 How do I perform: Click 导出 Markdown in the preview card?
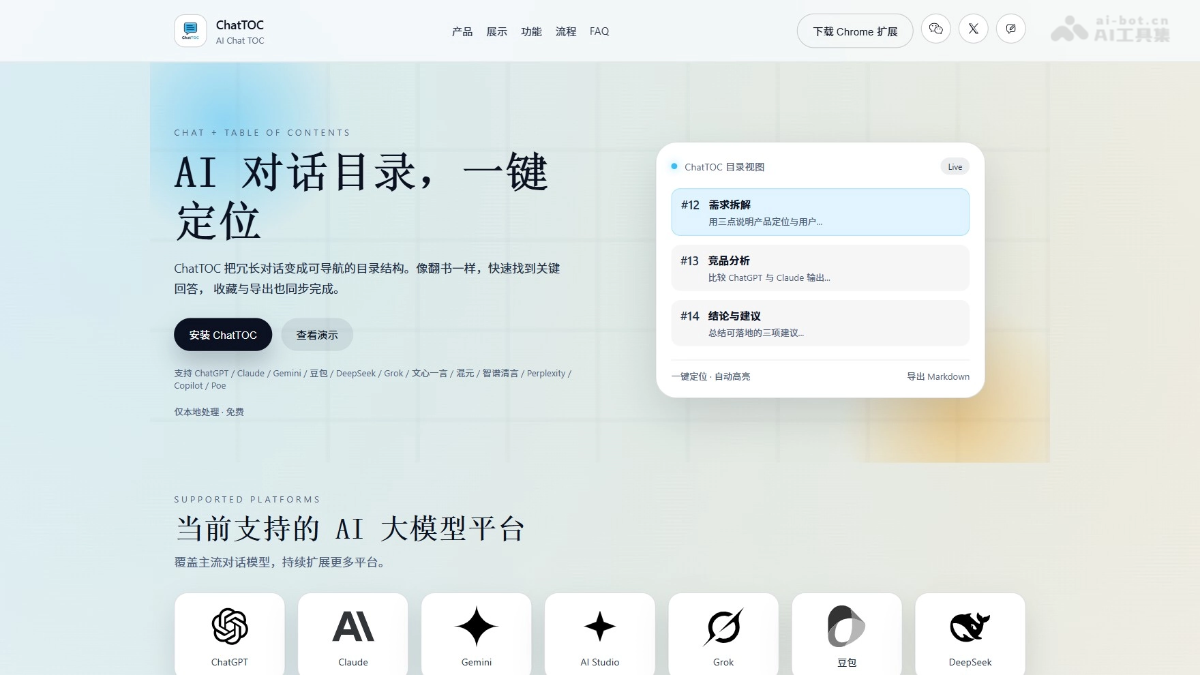[937, 377]
